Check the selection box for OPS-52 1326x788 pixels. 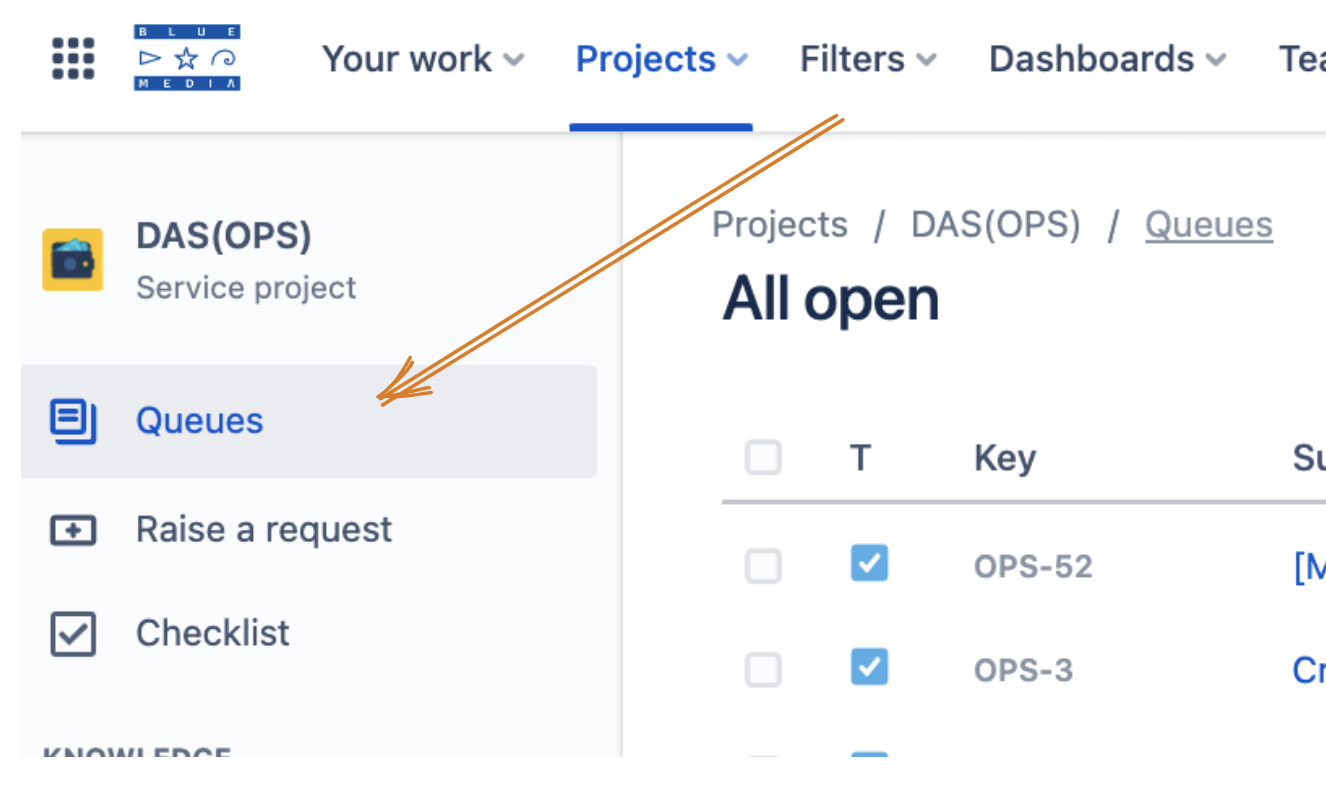pos(763,567)
